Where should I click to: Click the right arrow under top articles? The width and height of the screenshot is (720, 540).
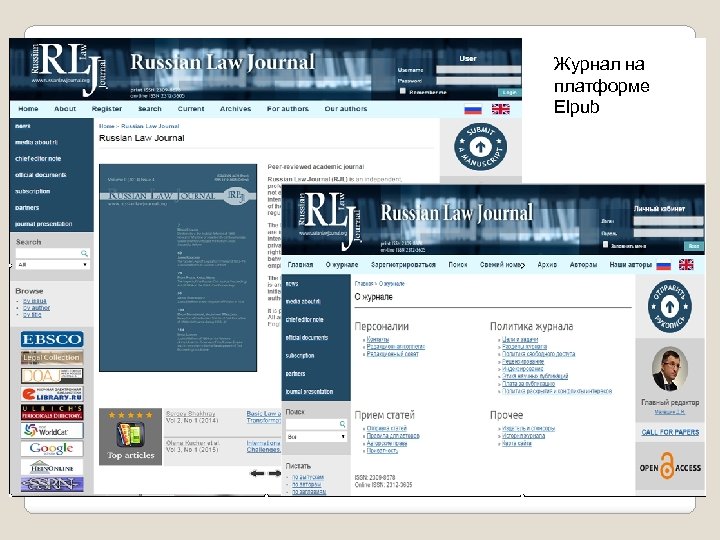tap(275, 473)
